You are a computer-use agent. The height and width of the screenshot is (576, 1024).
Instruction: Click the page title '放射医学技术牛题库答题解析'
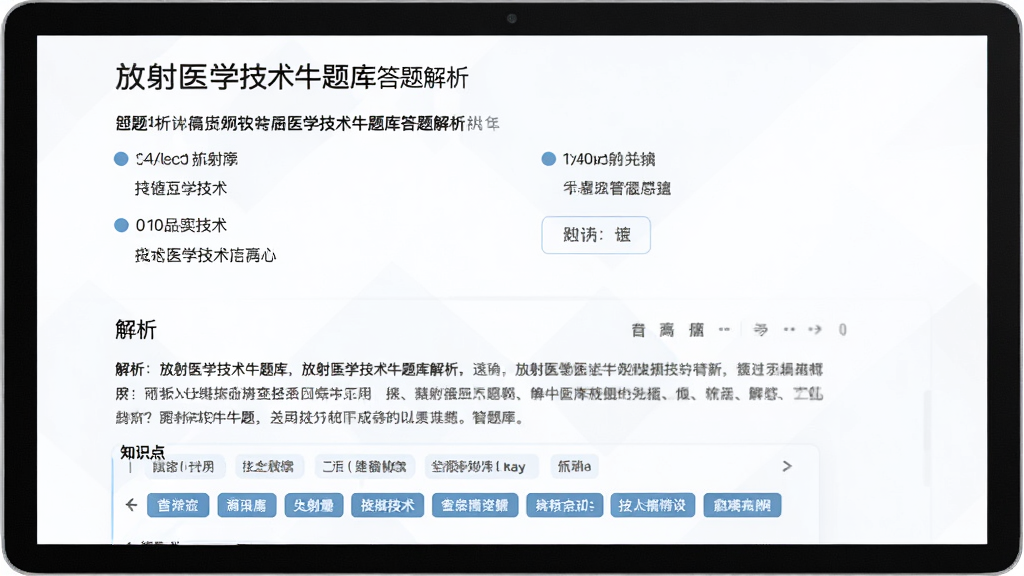pyautogui.click(x=292, y=77)
